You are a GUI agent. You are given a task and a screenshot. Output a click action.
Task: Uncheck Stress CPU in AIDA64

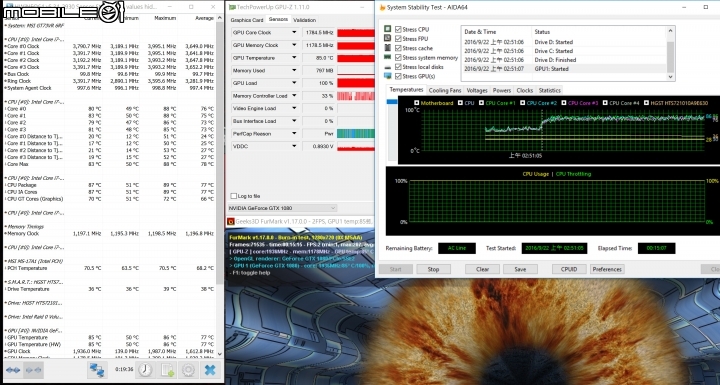click(398, 29)
